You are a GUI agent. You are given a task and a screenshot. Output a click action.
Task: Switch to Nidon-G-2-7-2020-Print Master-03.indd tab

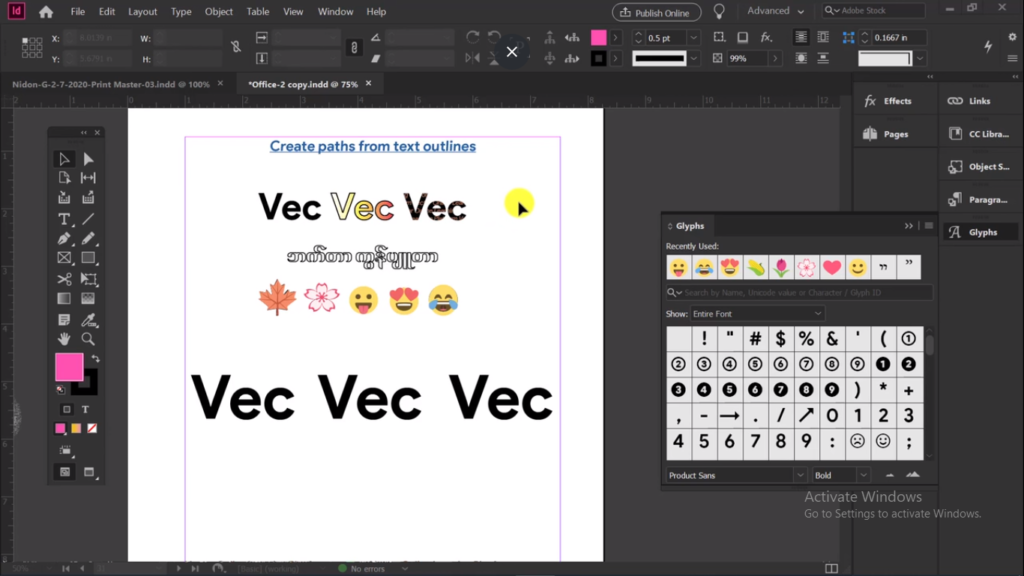111,84
